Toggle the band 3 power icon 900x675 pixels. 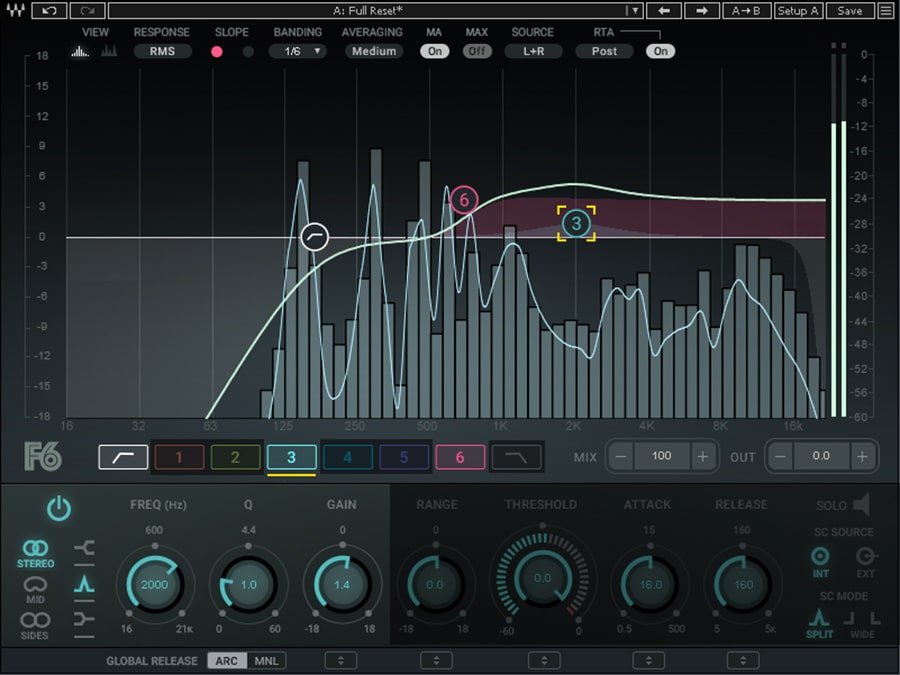tap(59, 509)
